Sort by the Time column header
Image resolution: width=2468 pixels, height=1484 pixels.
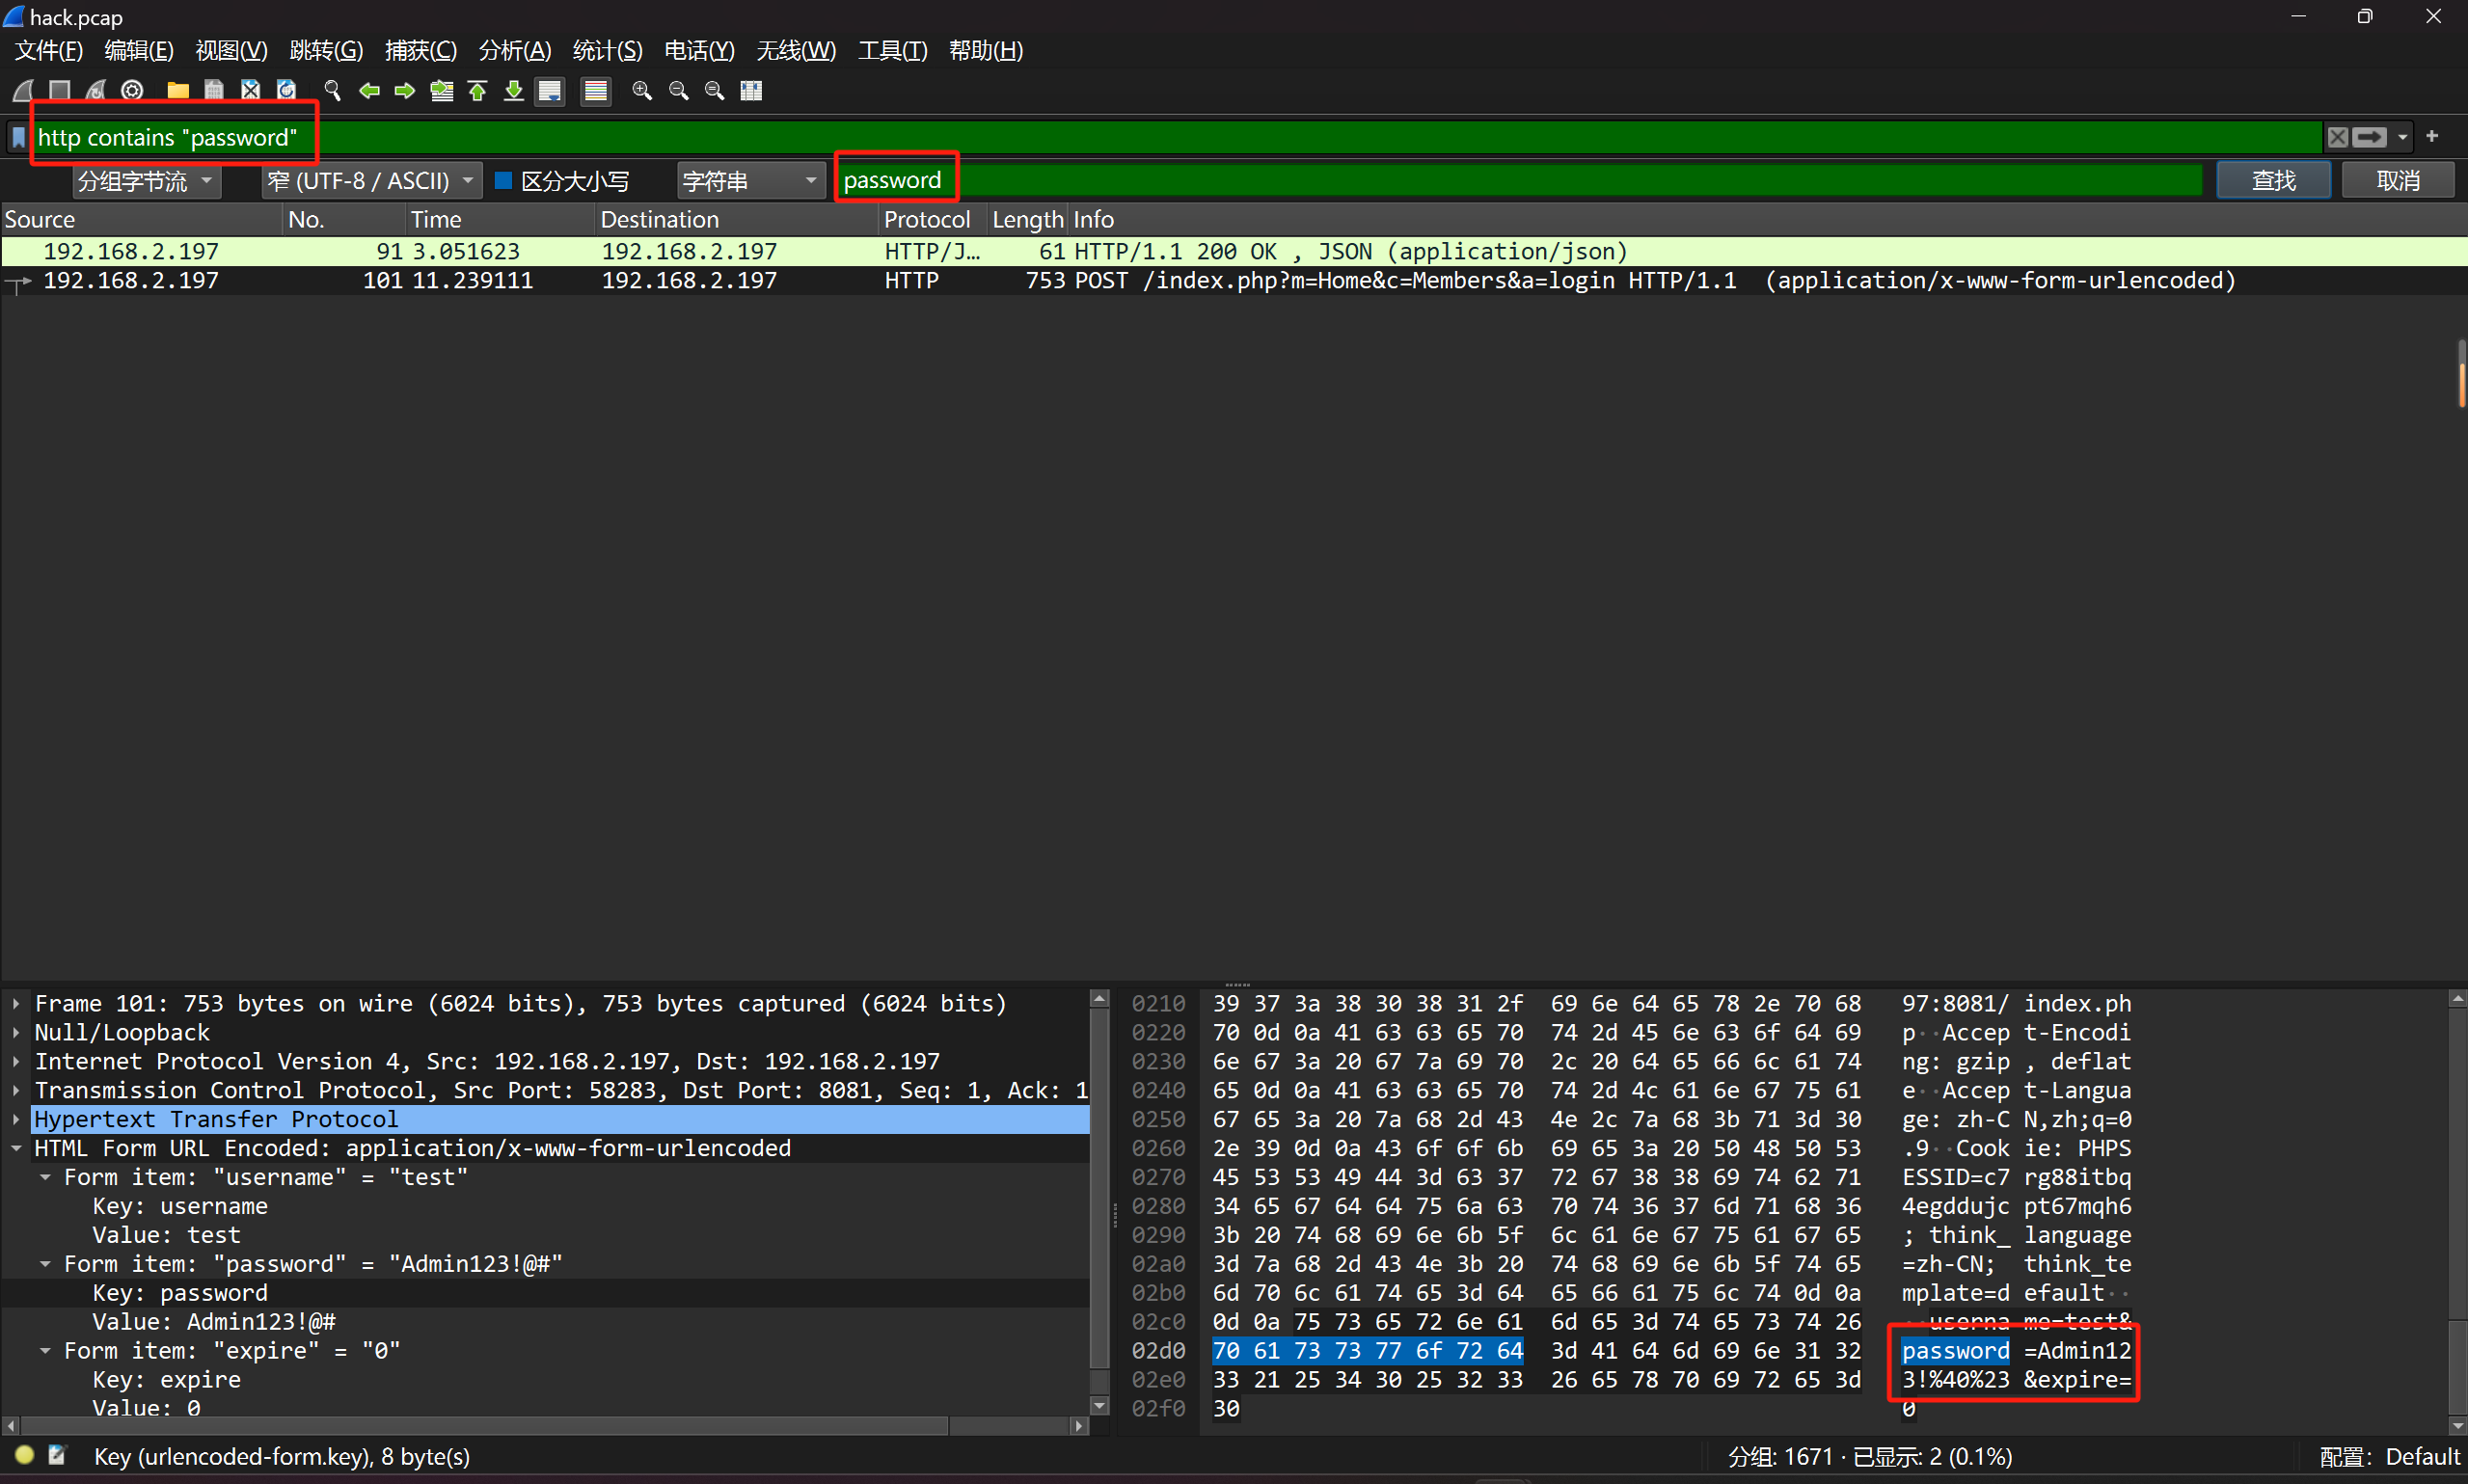coord(499,219)
